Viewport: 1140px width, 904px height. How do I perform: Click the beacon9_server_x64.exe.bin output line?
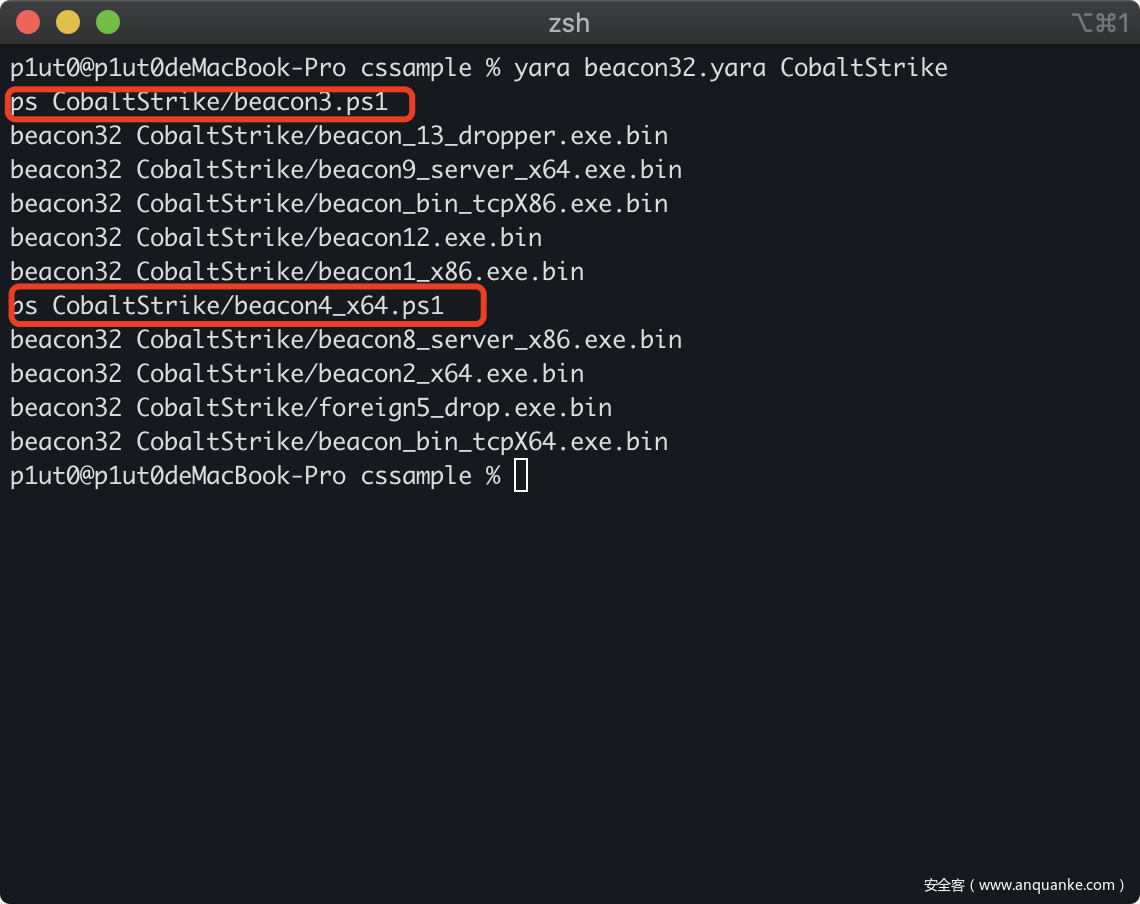click(346, 170)
